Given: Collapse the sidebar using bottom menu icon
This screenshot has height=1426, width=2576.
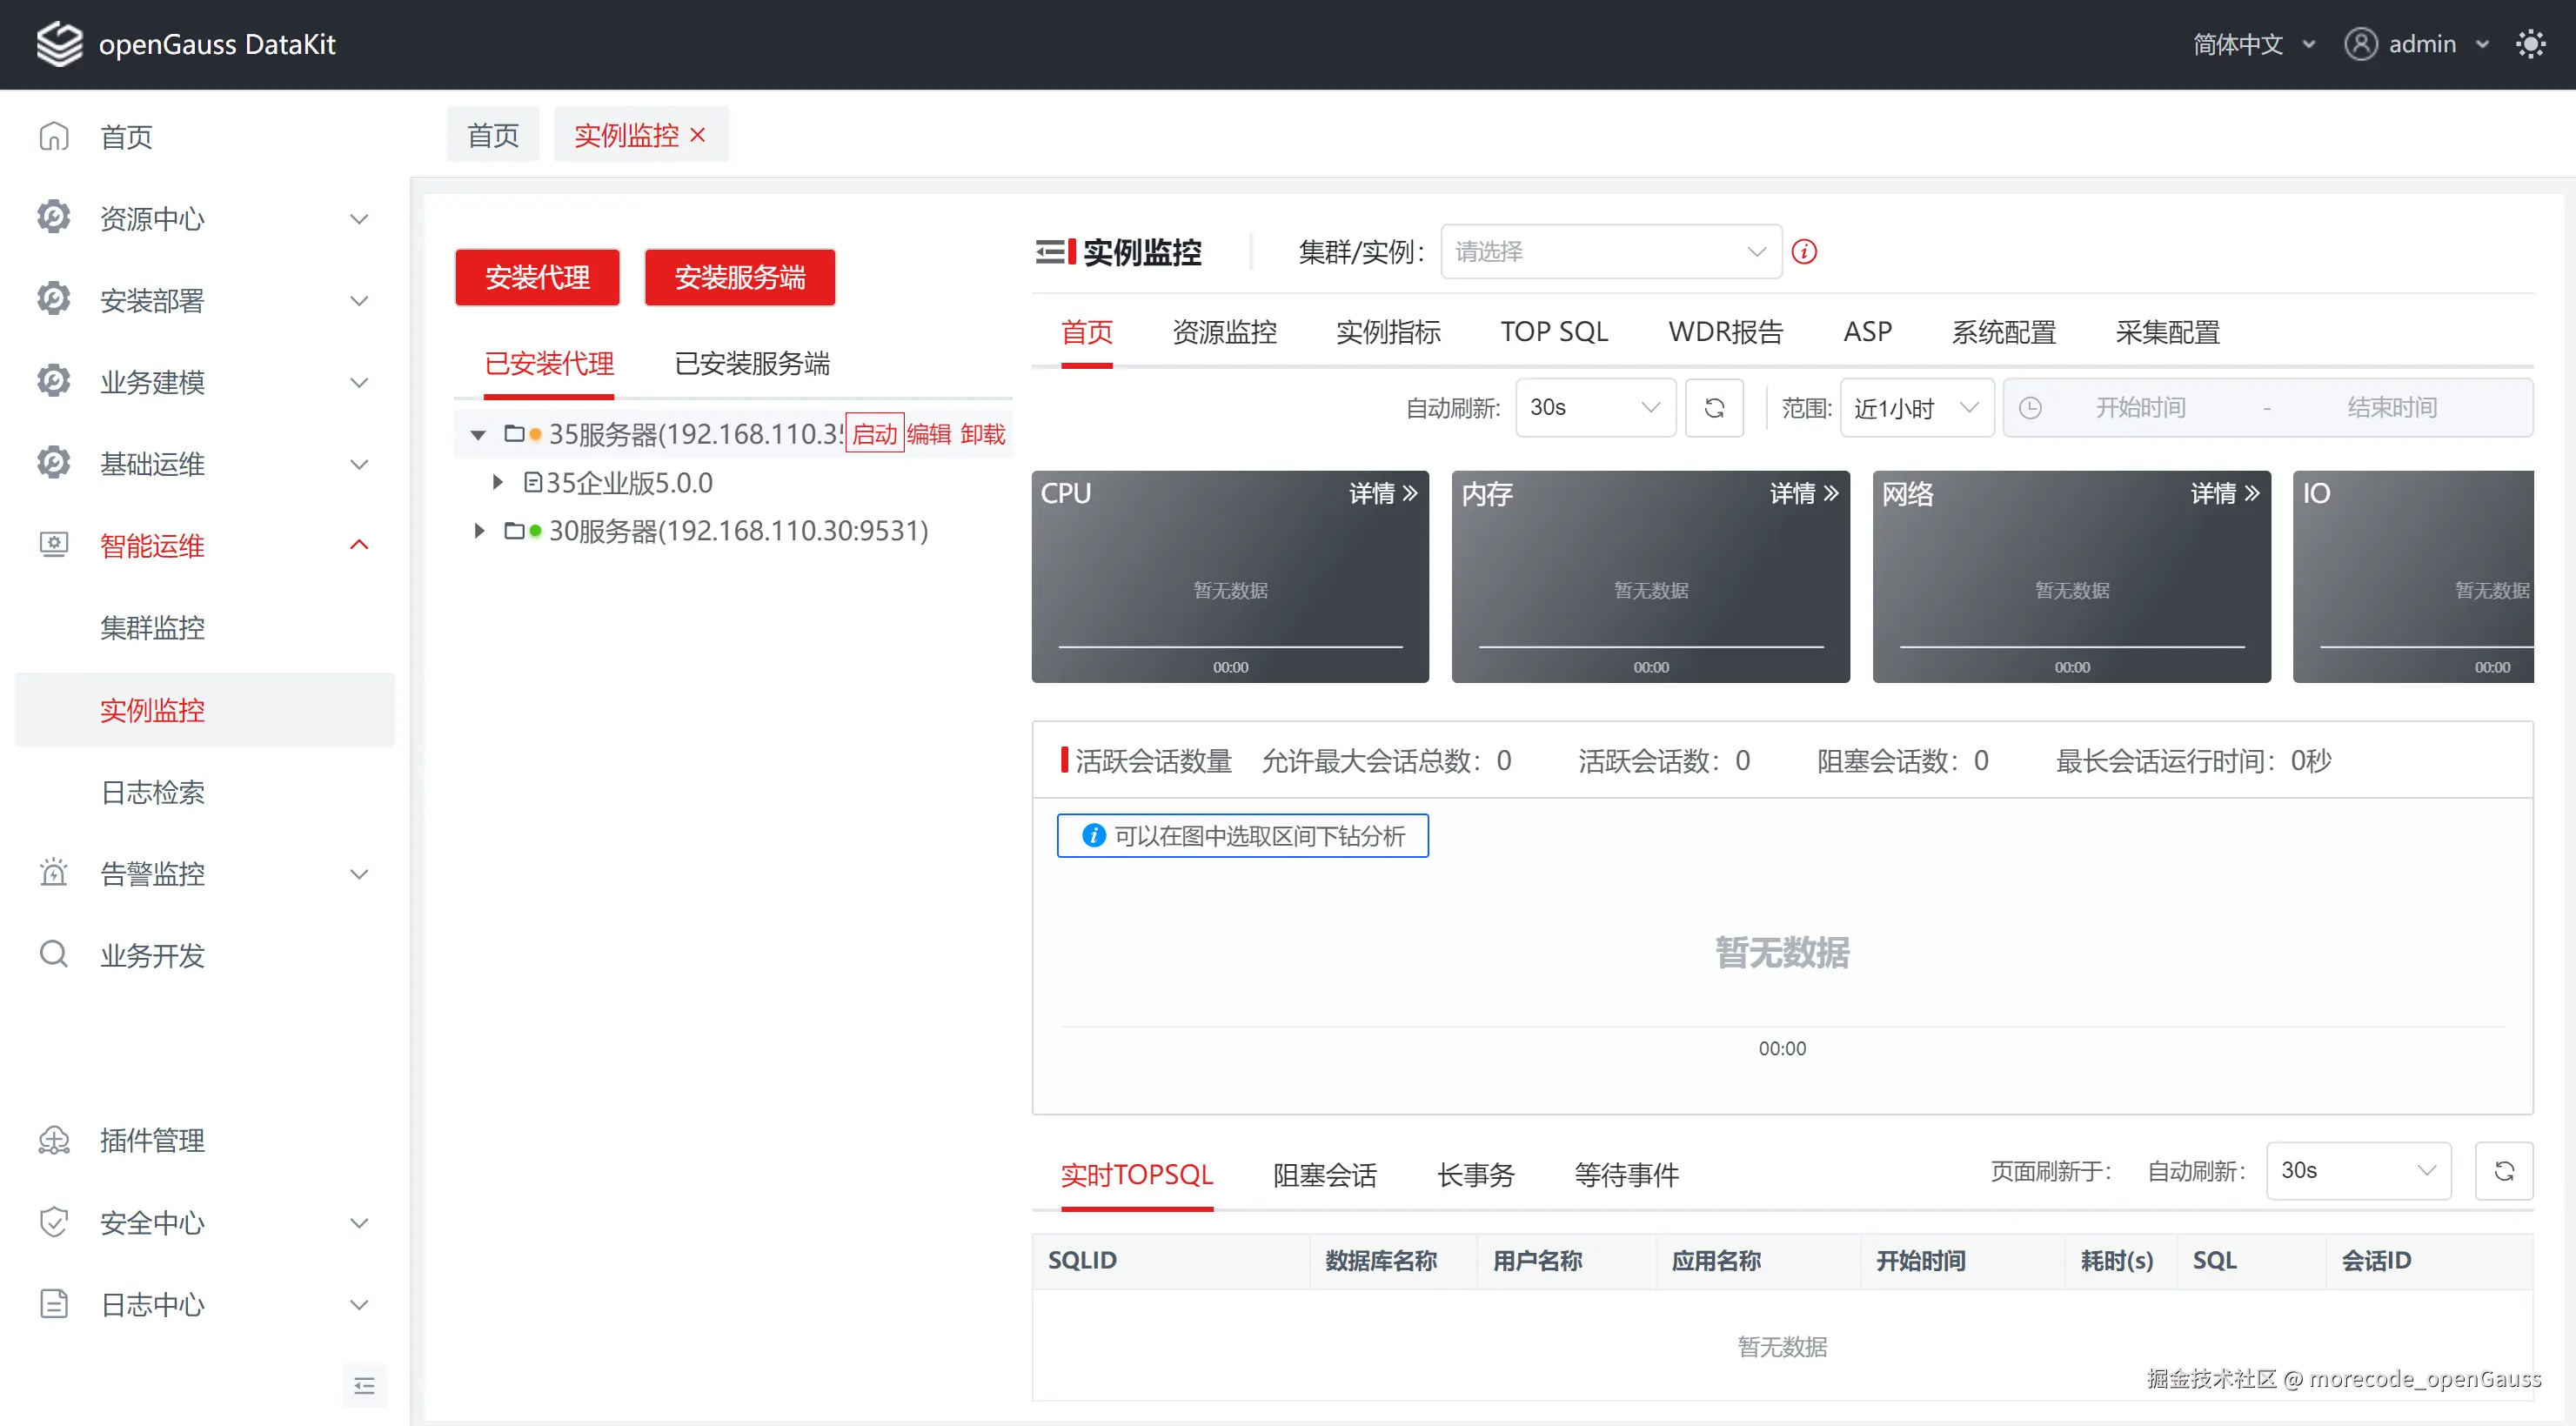Looking at the screenshot, I should pos(364,1386).
